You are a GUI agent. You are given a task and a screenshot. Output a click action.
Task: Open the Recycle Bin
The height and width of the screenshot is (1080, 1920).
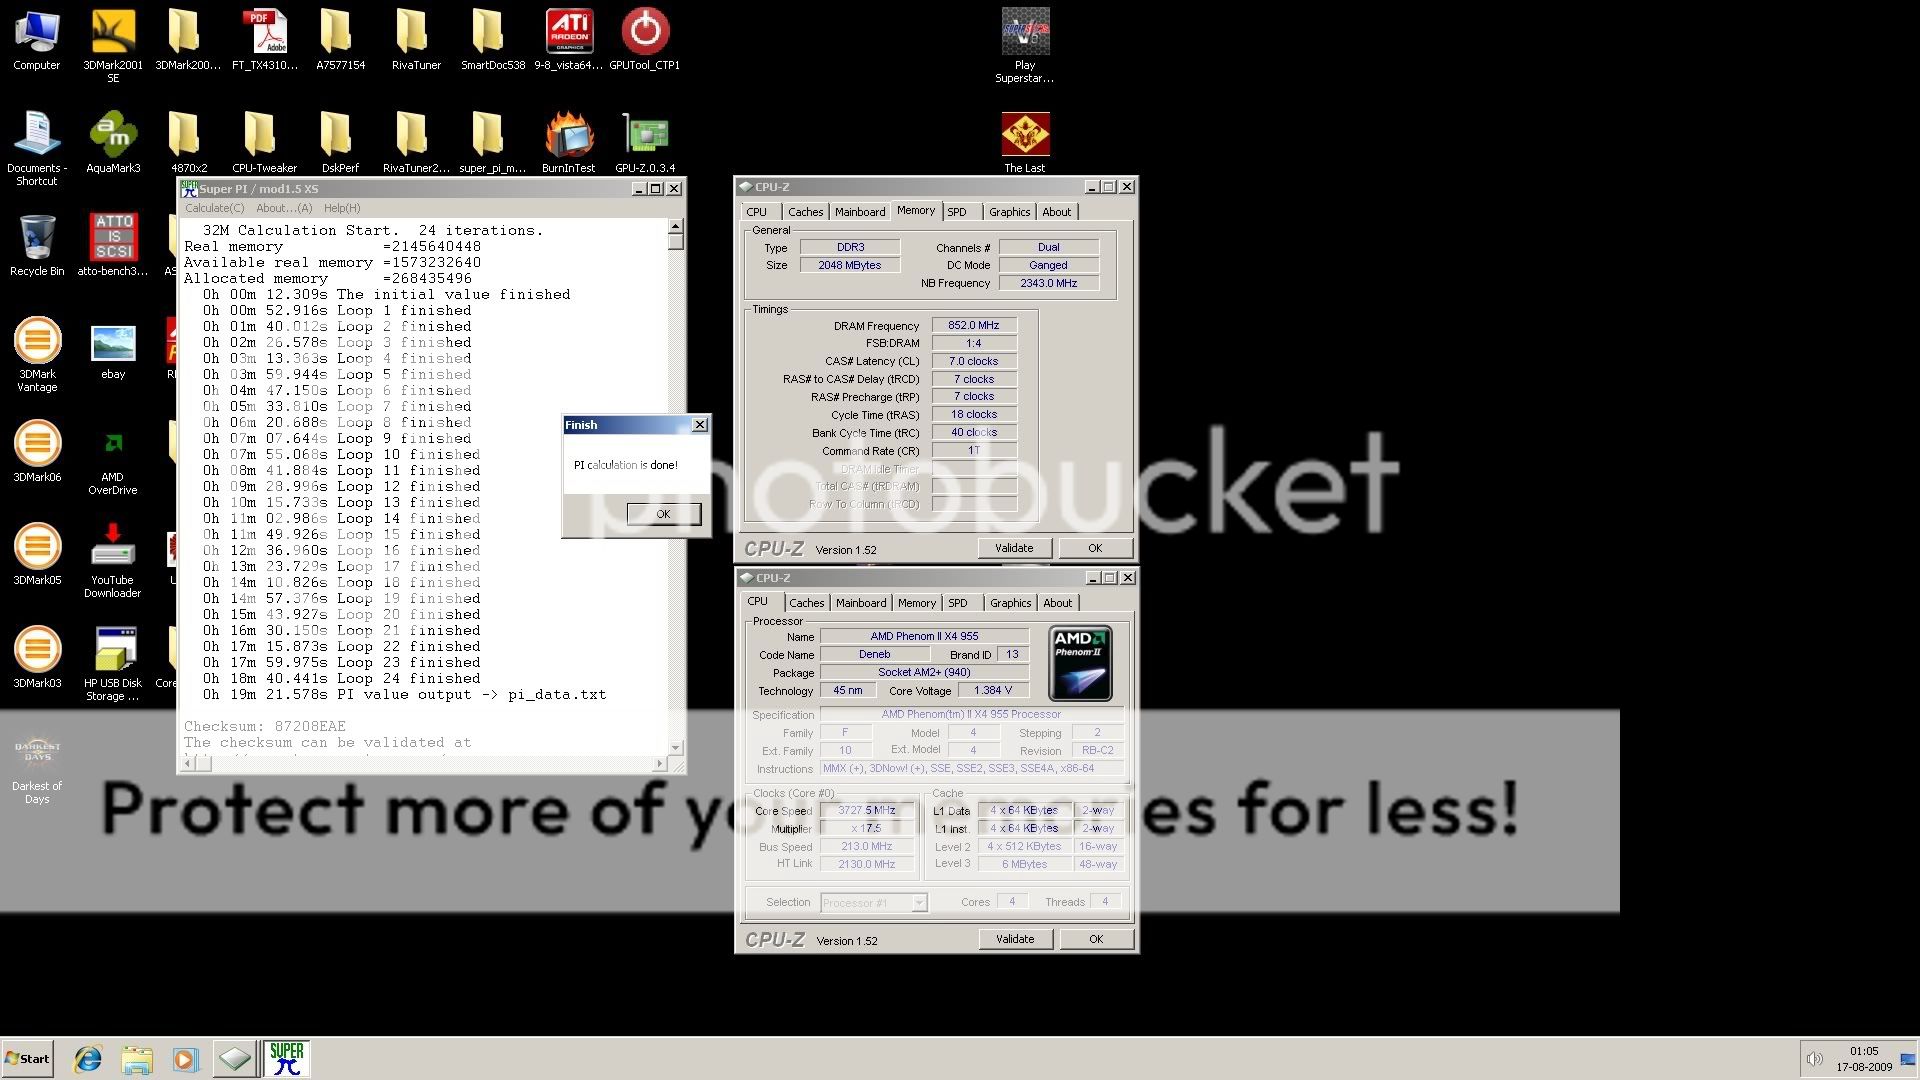[x=37, y=246]
